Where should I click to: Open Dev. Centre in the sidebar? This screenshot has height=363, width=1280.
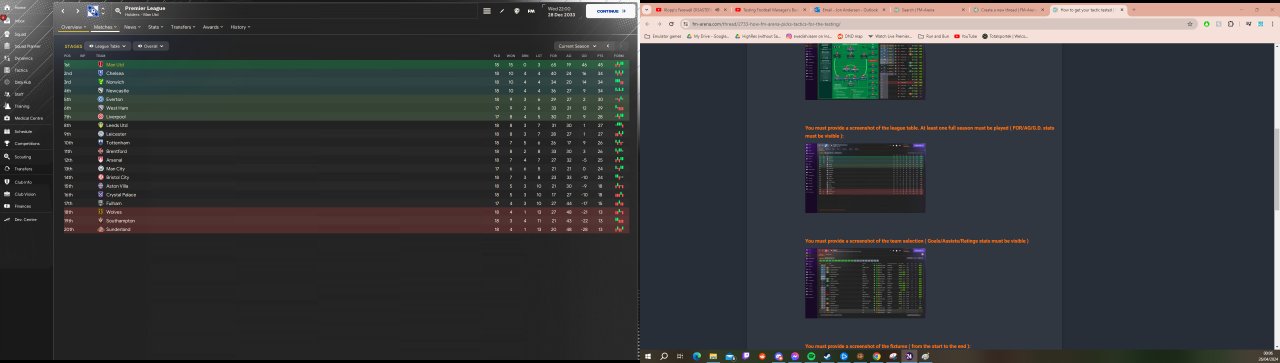tap(20, 219)
